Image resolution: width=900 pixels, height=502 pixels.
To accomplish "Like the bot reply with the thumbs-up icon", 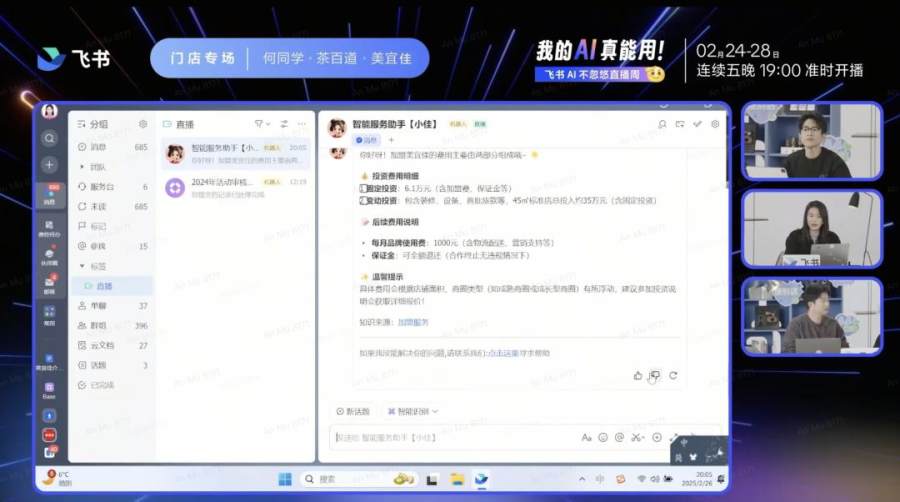I will [638, 375].
